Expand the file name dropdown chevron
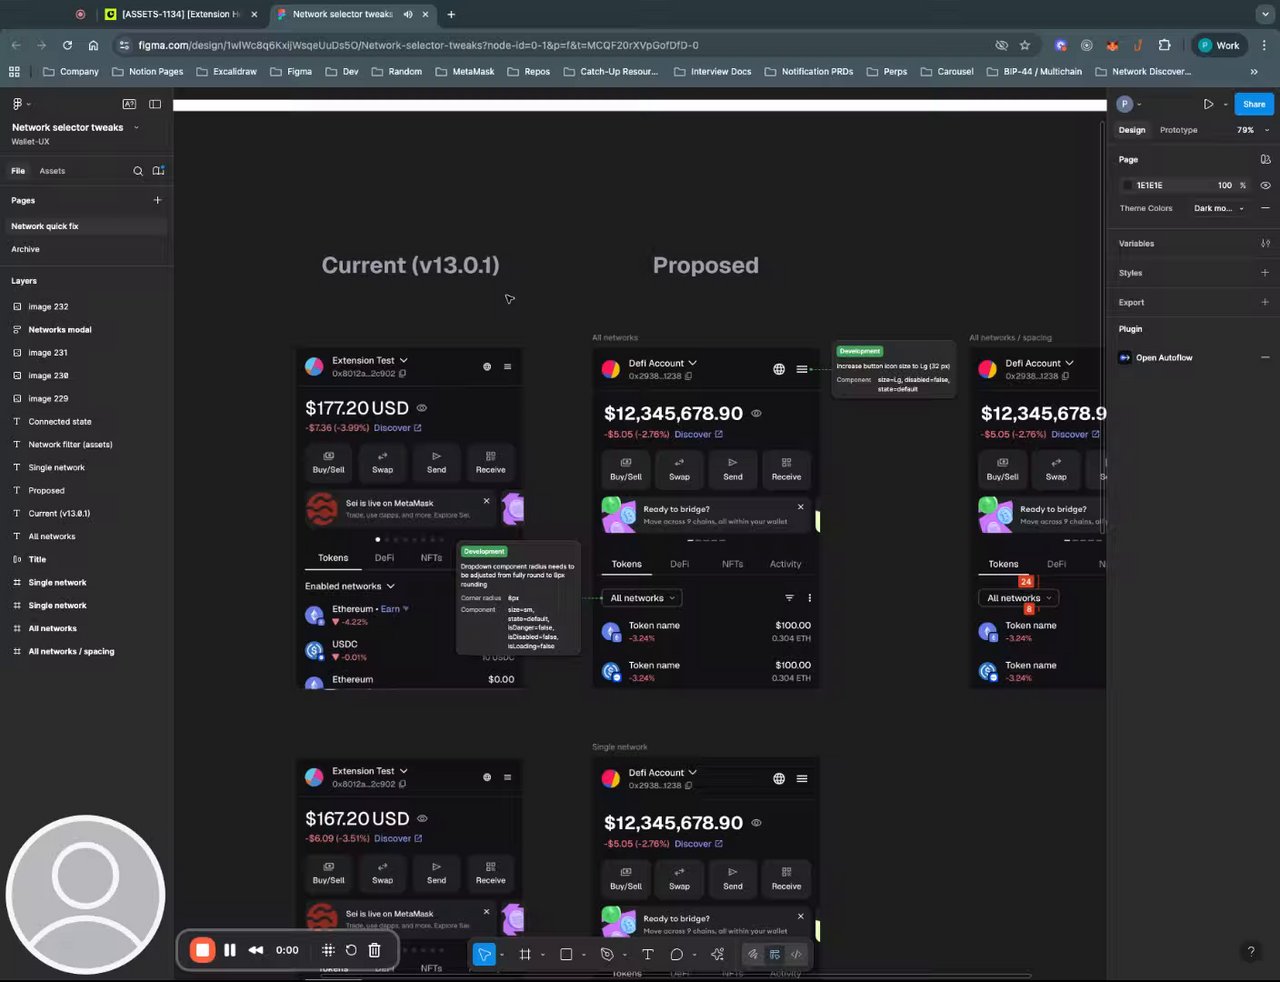 [x=136, y=128]
